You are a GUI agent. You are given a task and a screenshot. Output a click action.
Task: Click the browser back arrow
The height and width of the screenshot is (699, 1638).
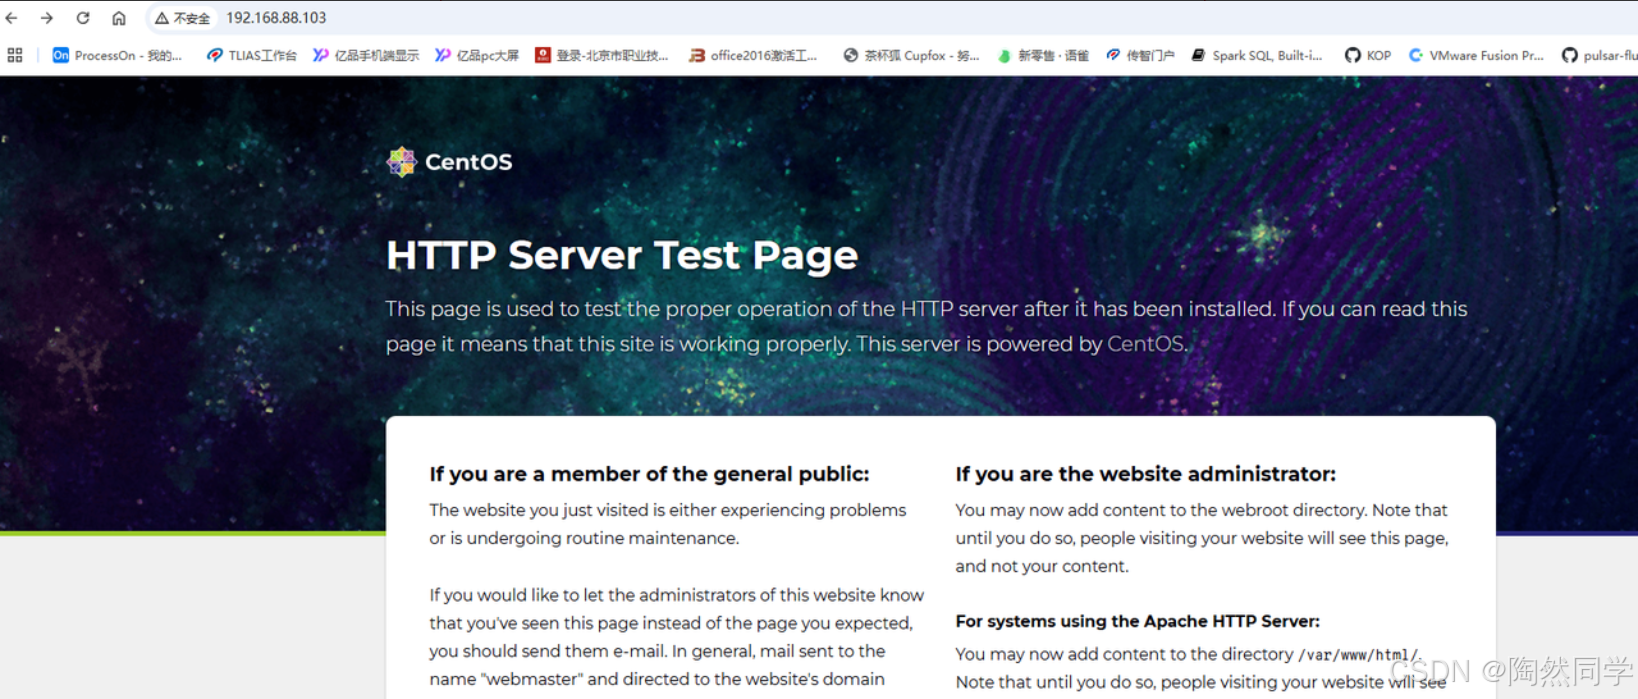coord(12,18)
